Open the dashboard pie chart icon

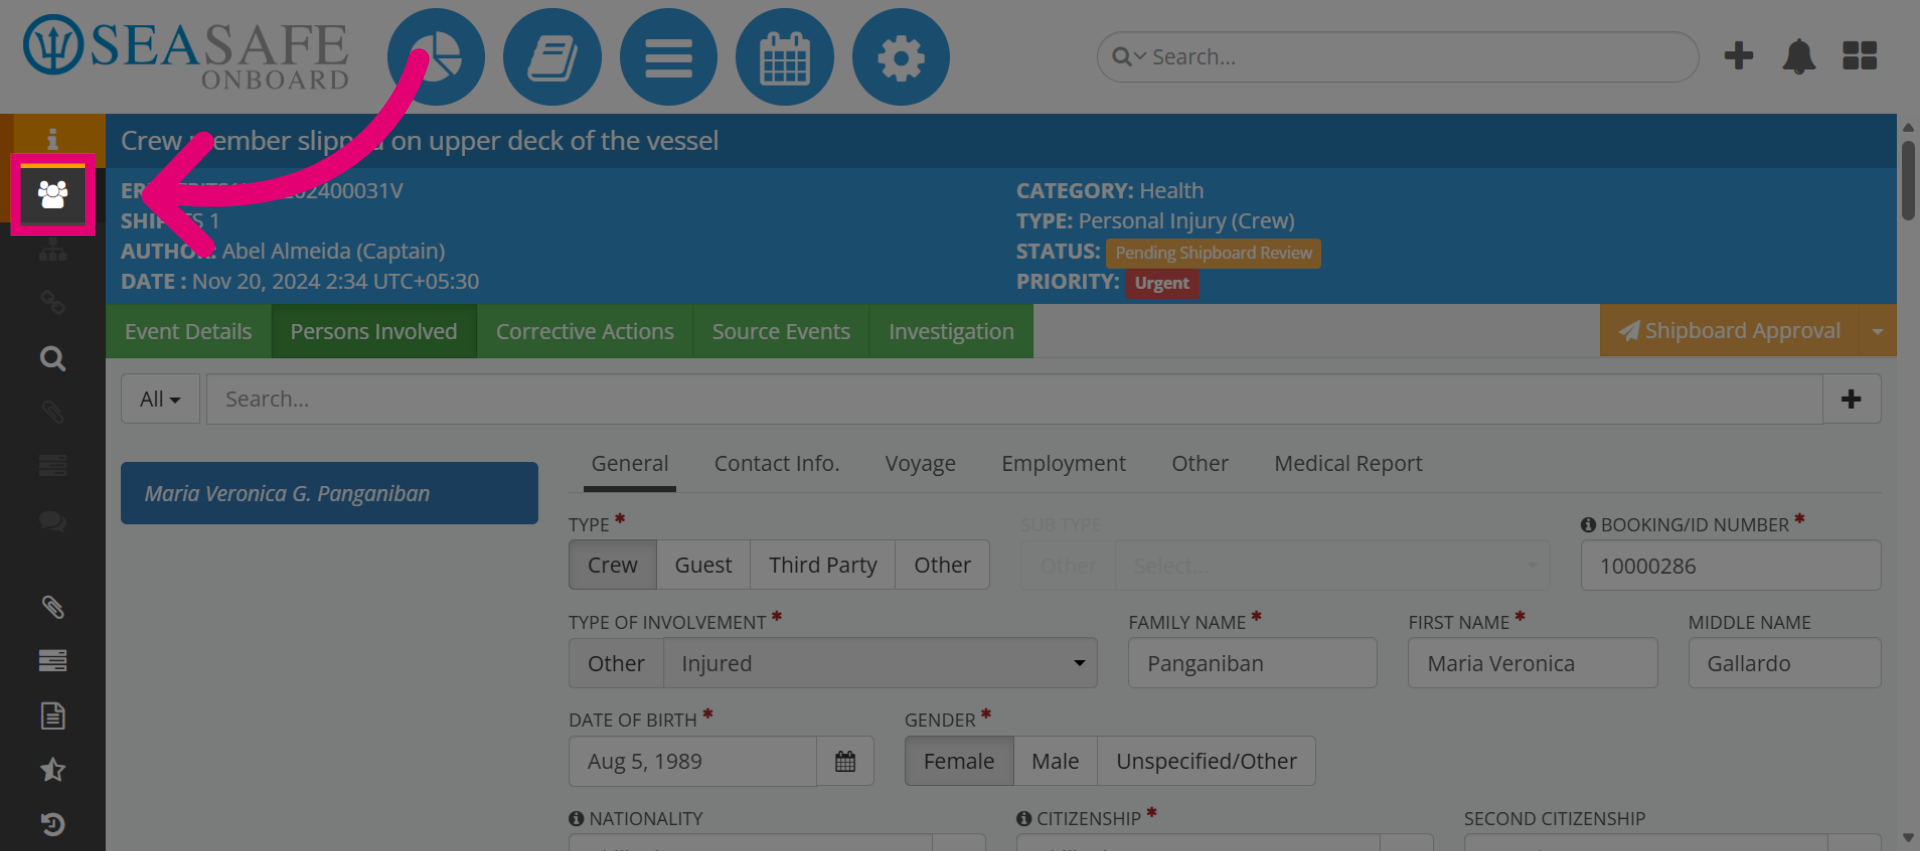point(436,57)
